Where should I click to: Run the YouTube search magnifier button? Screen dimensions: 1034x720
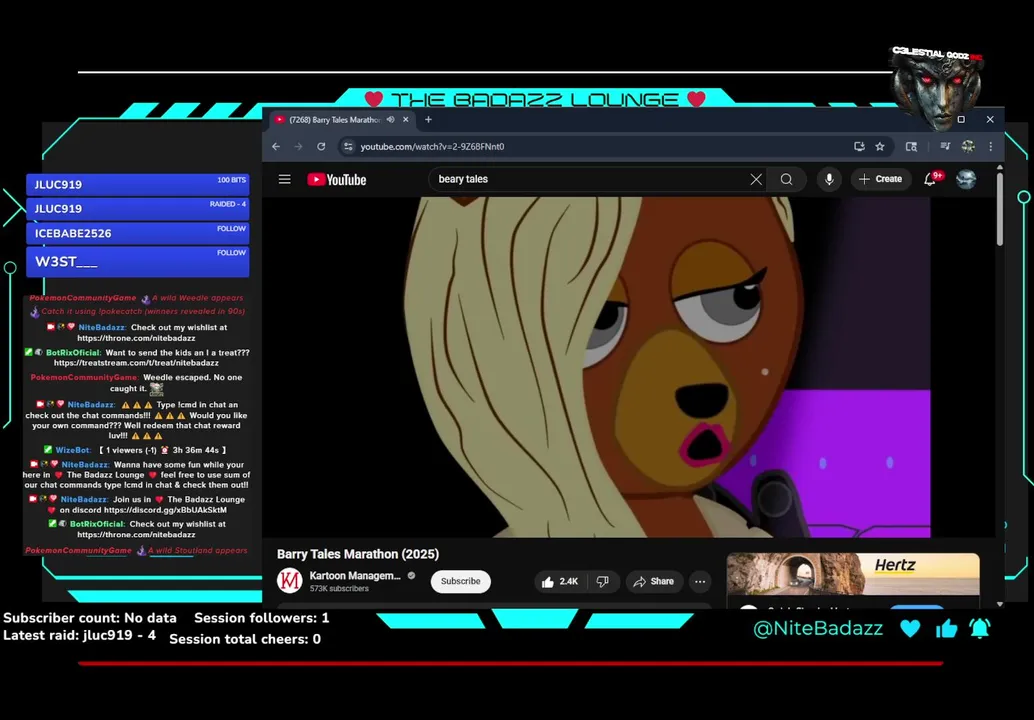click(786, 179)
